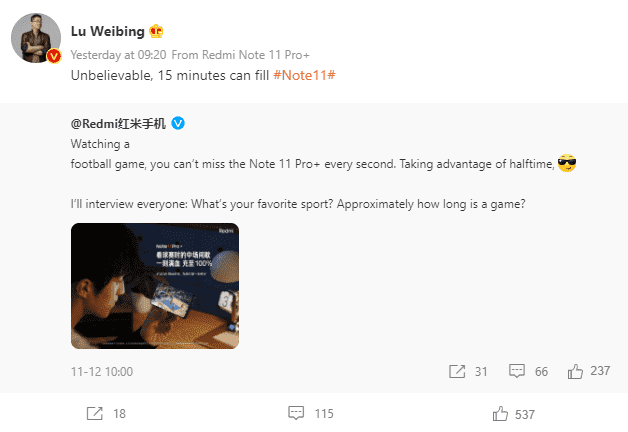Click the sunglasses emoji in the repost
Image resolution: width=628 pixels, height=432 pixels.
coord(568,164)
